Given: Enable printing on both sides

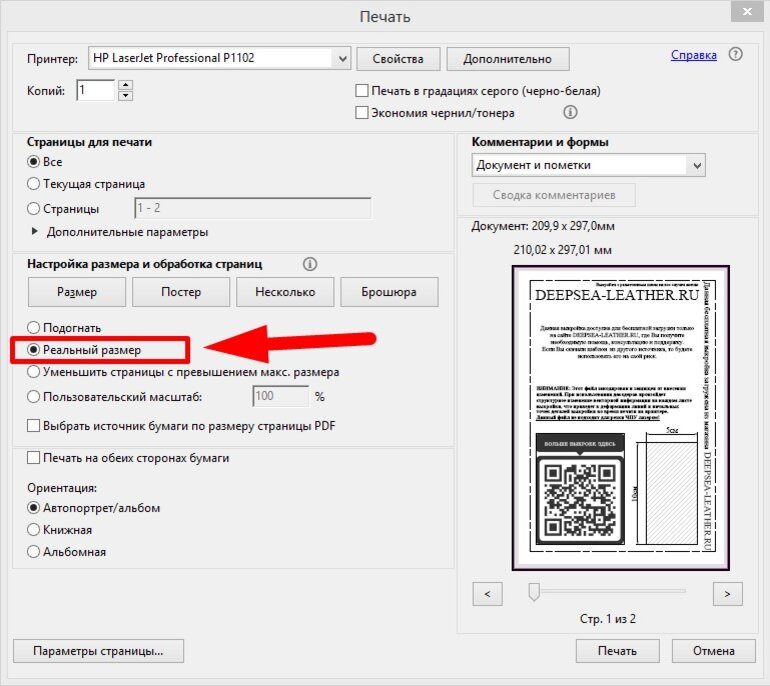Looking at the screenshot, I should pyautogui.click(x=33, y=458).
